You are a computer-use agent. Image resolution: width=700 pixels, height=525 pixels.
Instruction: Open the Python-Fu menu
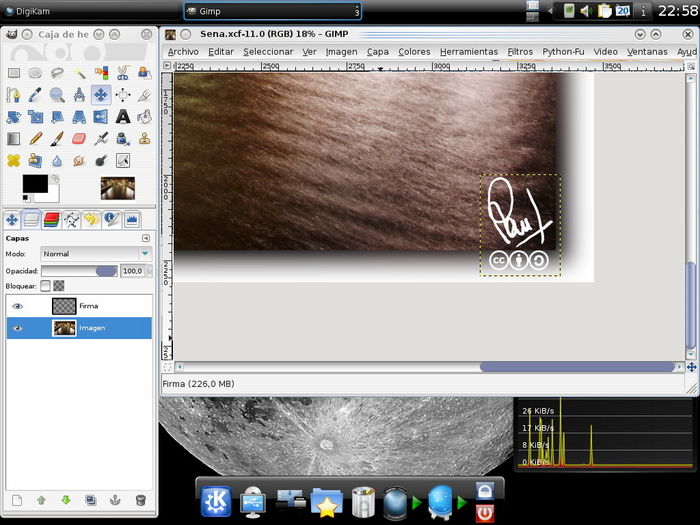click(563, 52)
